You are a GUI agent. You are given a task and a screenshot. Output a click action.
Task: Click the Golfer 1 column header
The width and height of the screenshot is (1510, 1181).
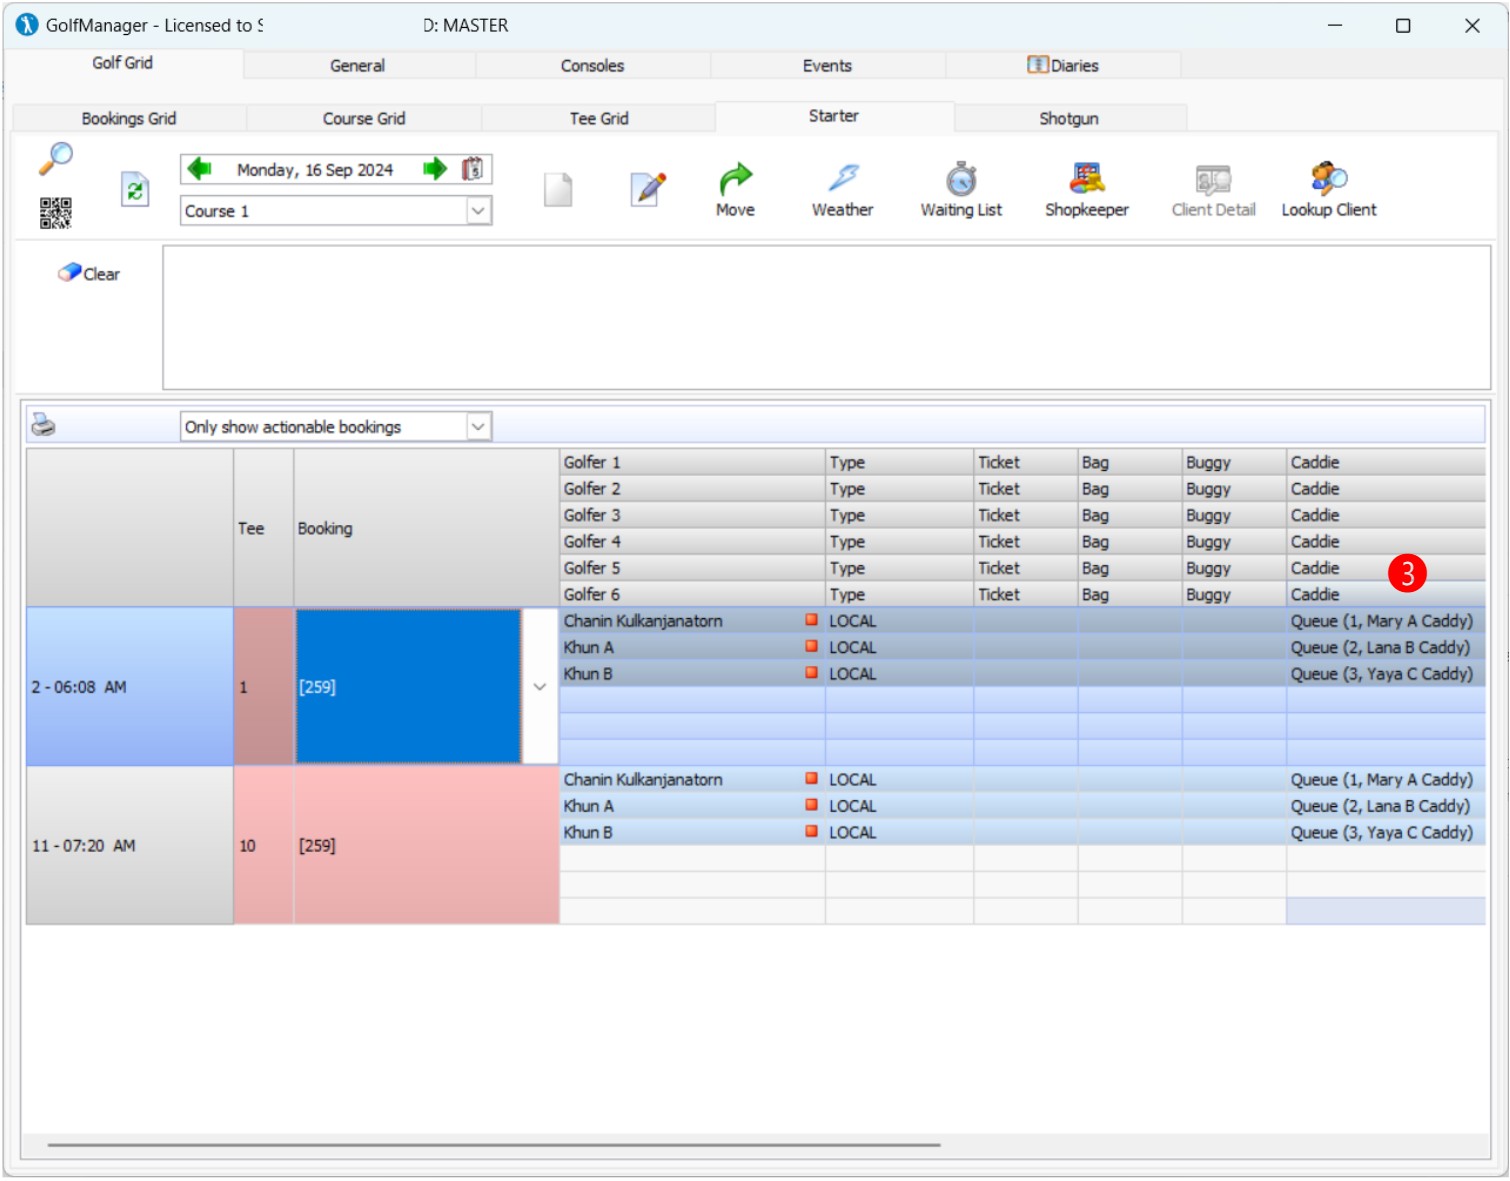(692, 462)
